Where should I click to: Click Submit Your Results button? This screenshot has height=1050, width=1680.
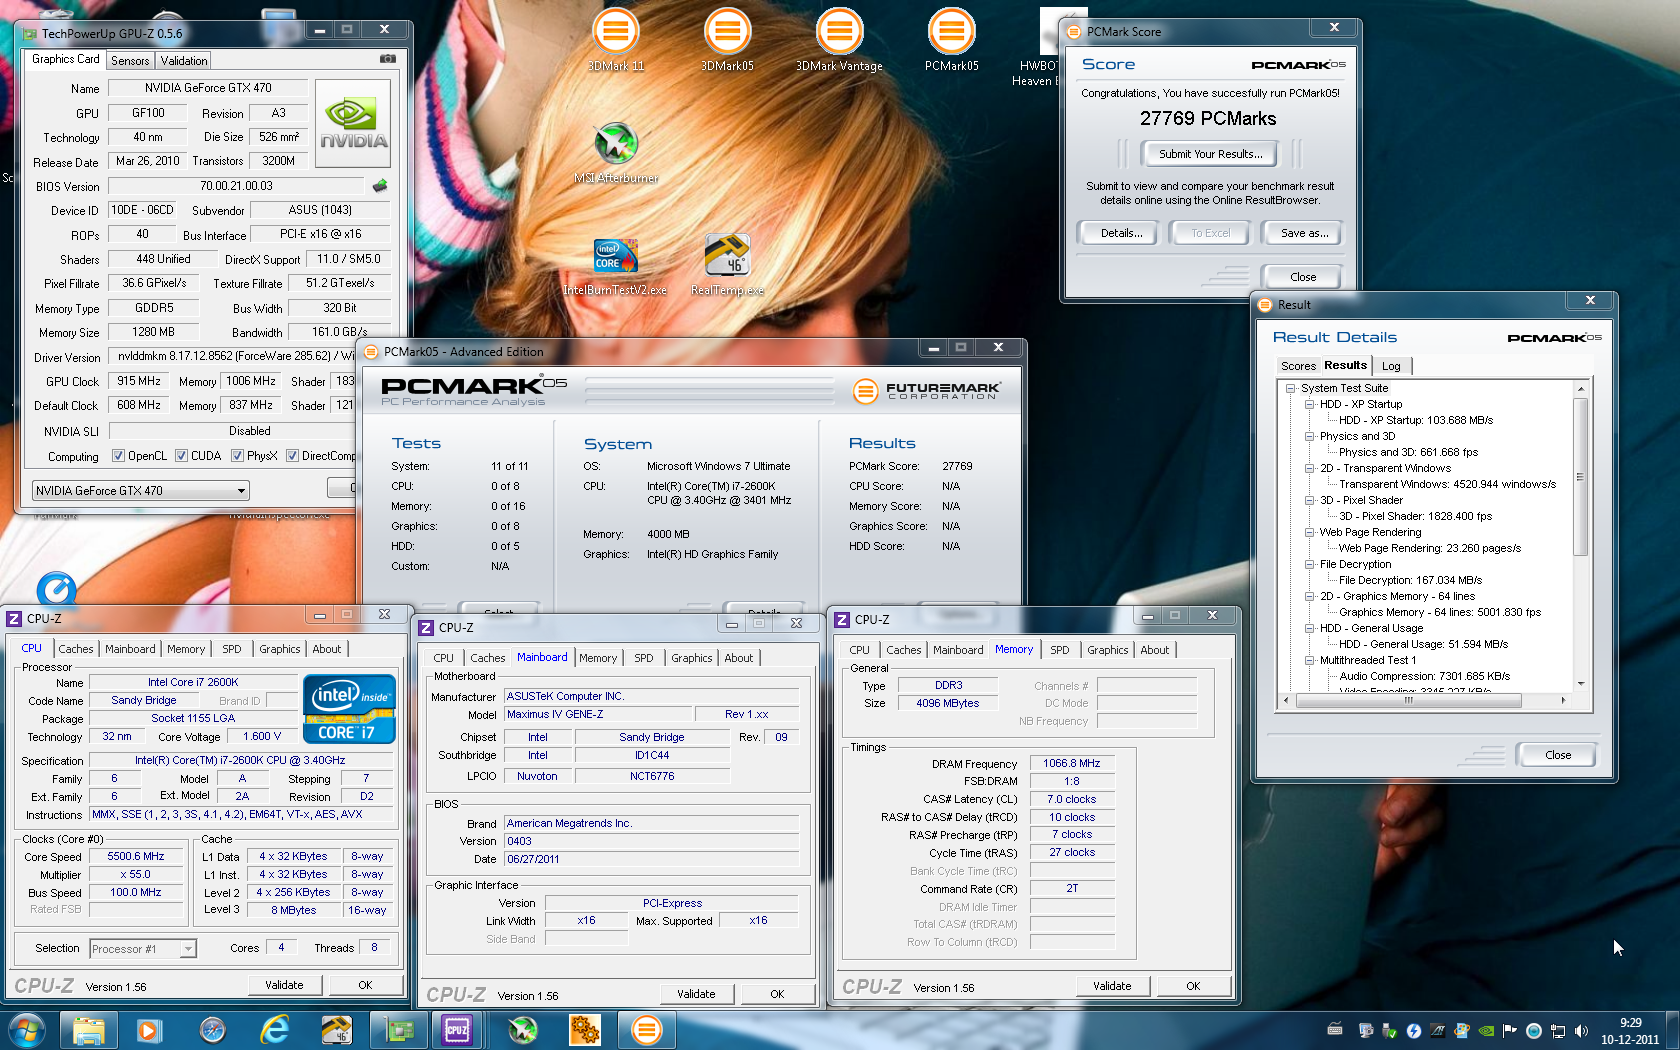click(x=1210, y=154)
